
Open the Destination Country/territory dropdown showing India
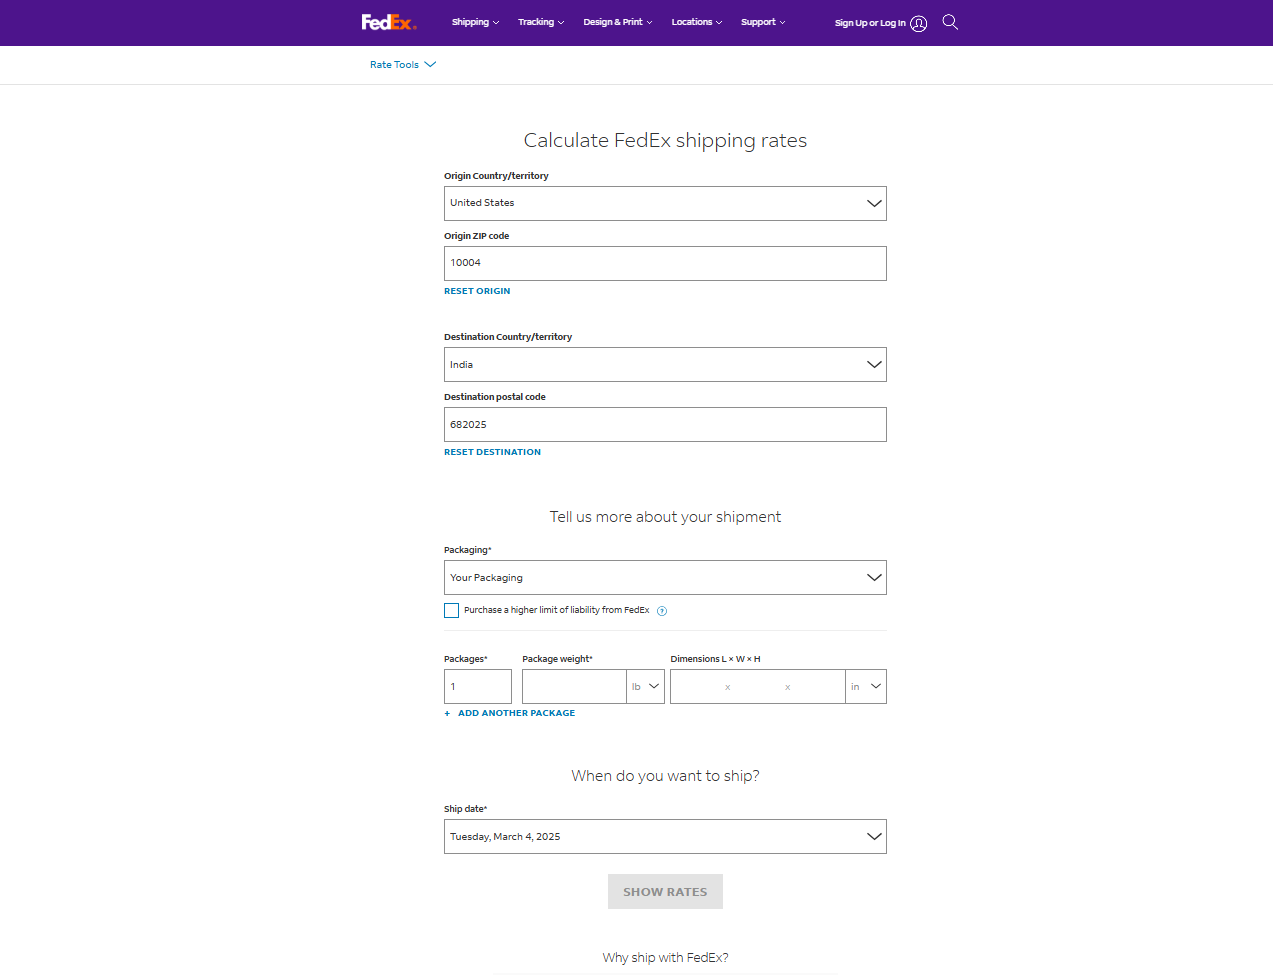pyautogui.click(x=665, y=364)
